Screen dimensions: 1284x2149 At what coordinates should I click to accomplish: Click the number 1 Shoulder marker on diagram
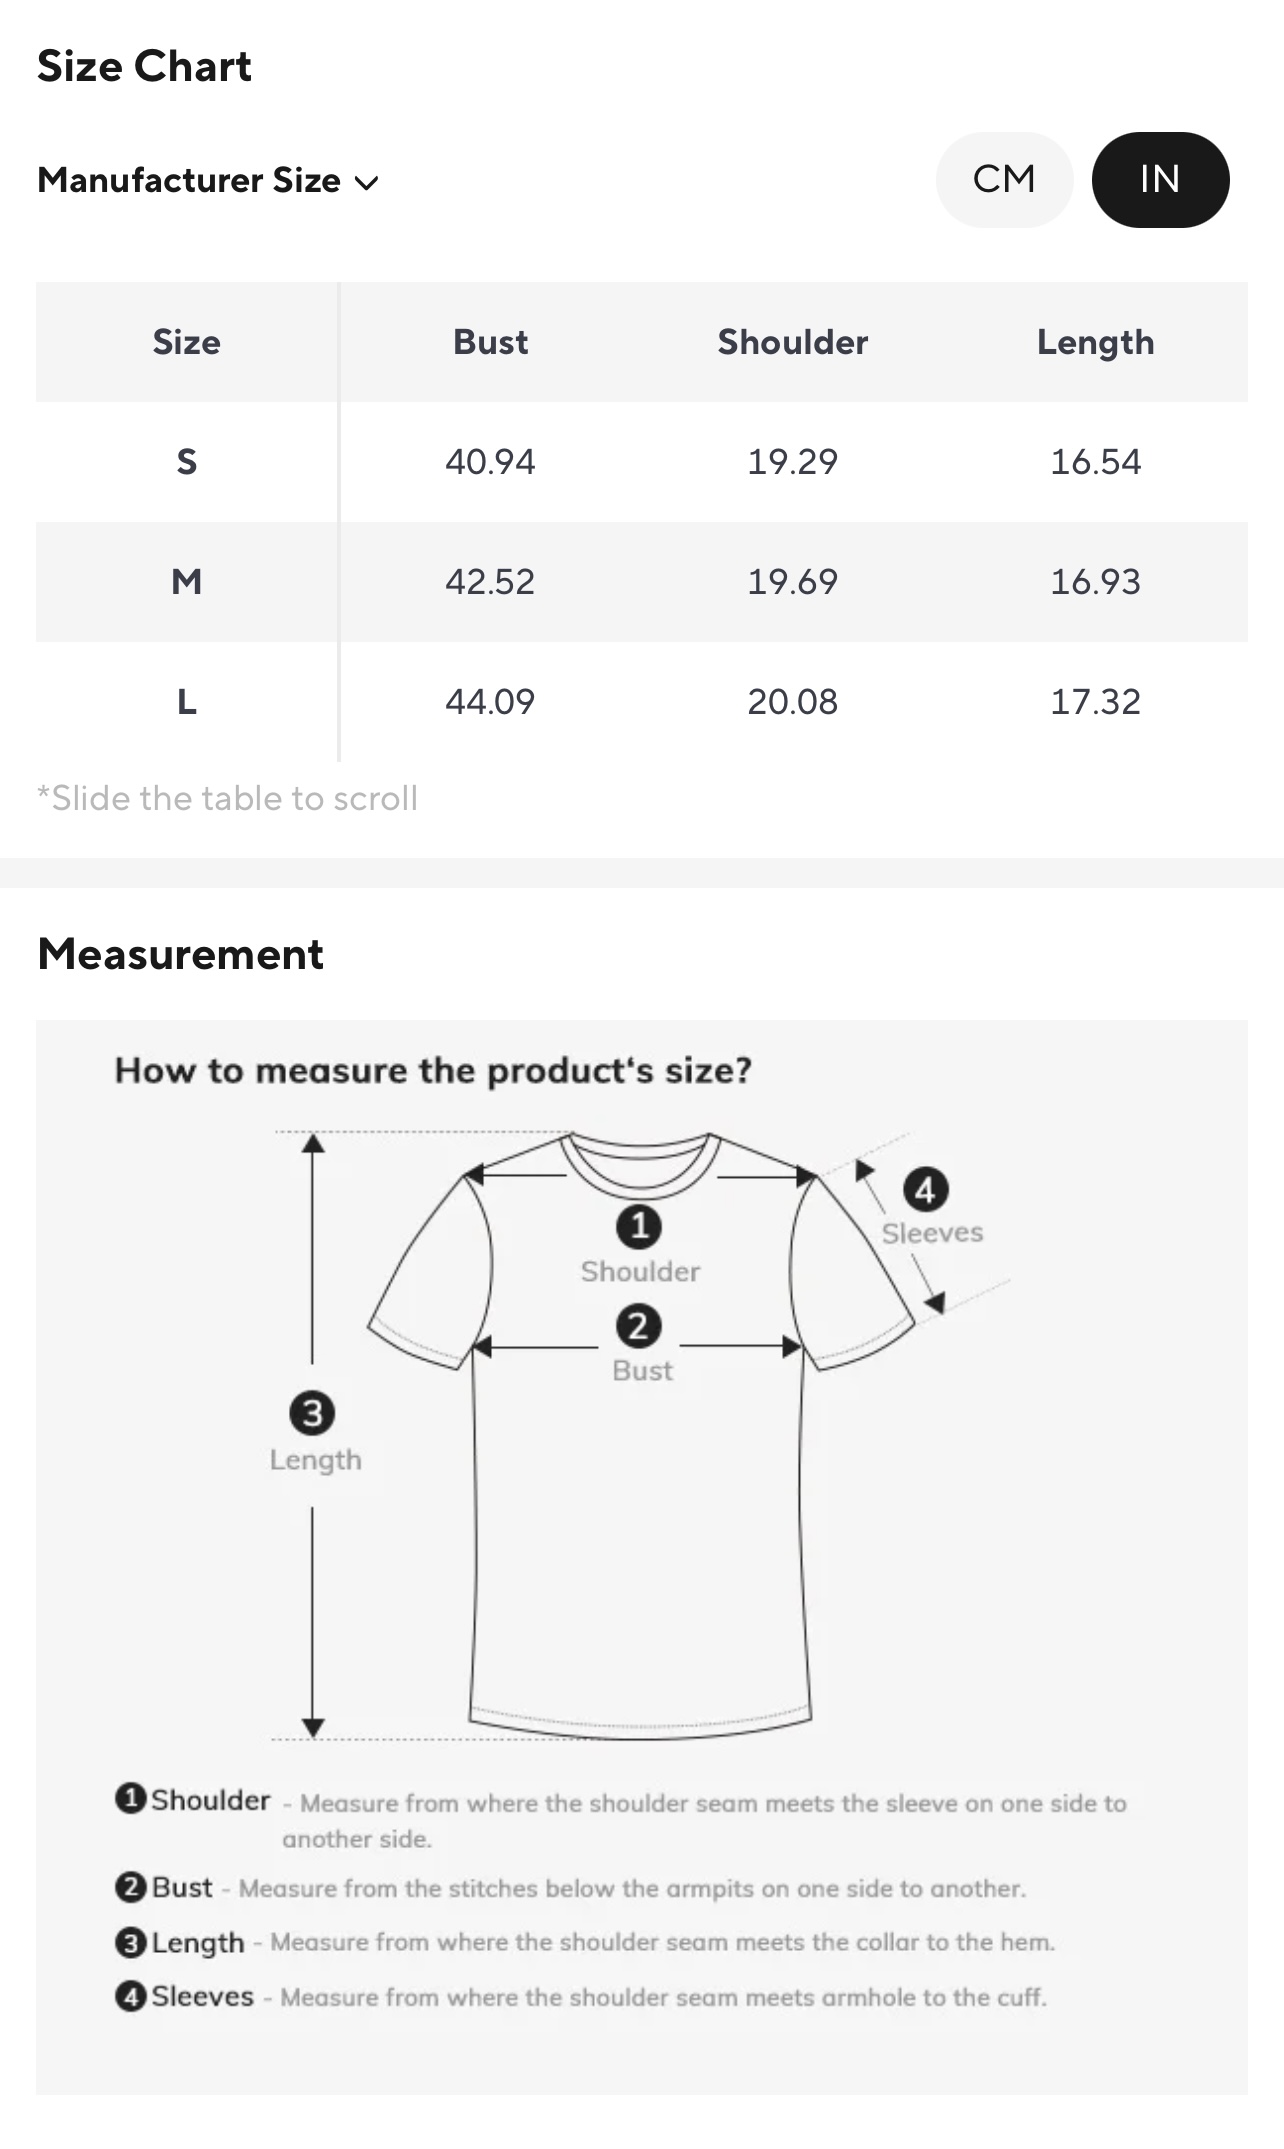[639, 1226]
